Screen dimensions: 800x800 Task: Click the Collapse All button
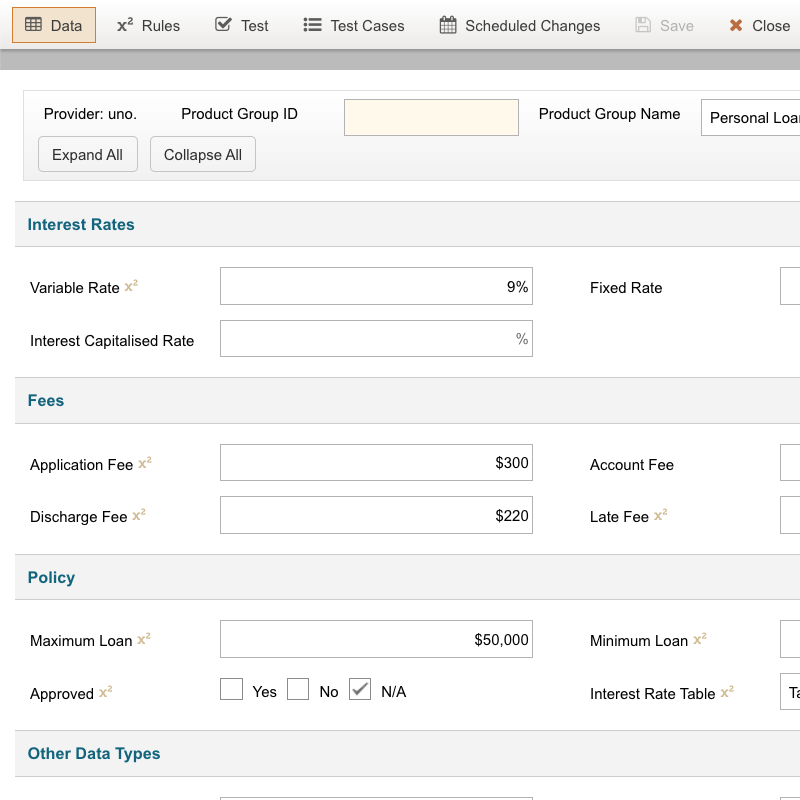203,154
